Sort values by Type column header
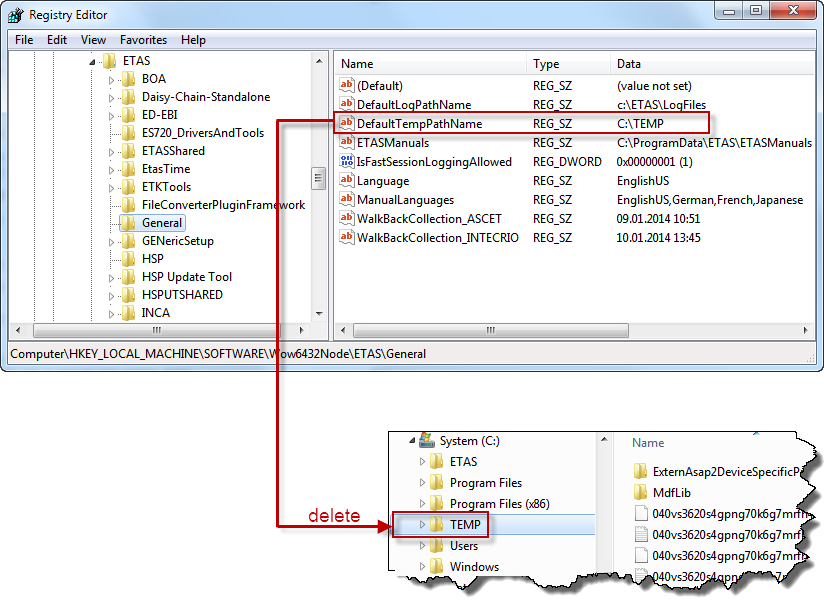 coord(546,64)
